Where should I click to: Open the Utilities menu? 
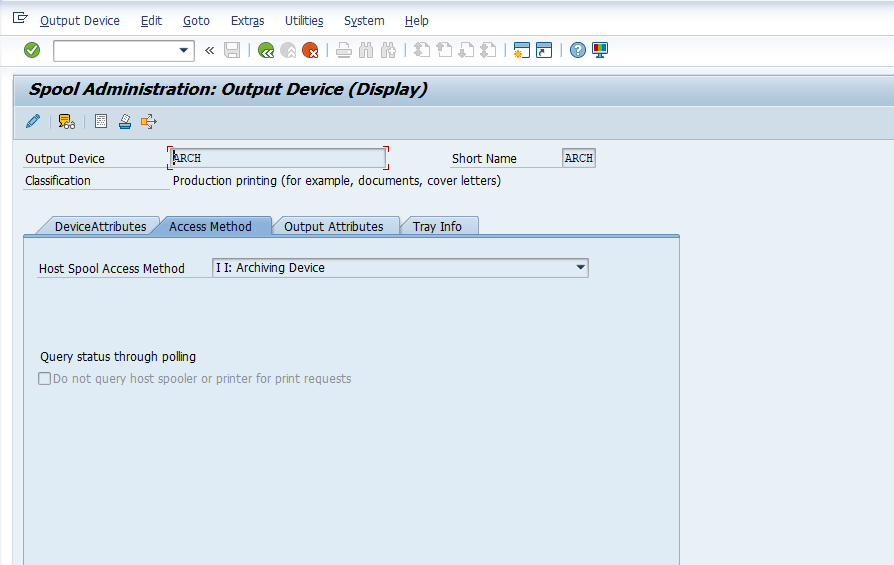pos(304,21)
